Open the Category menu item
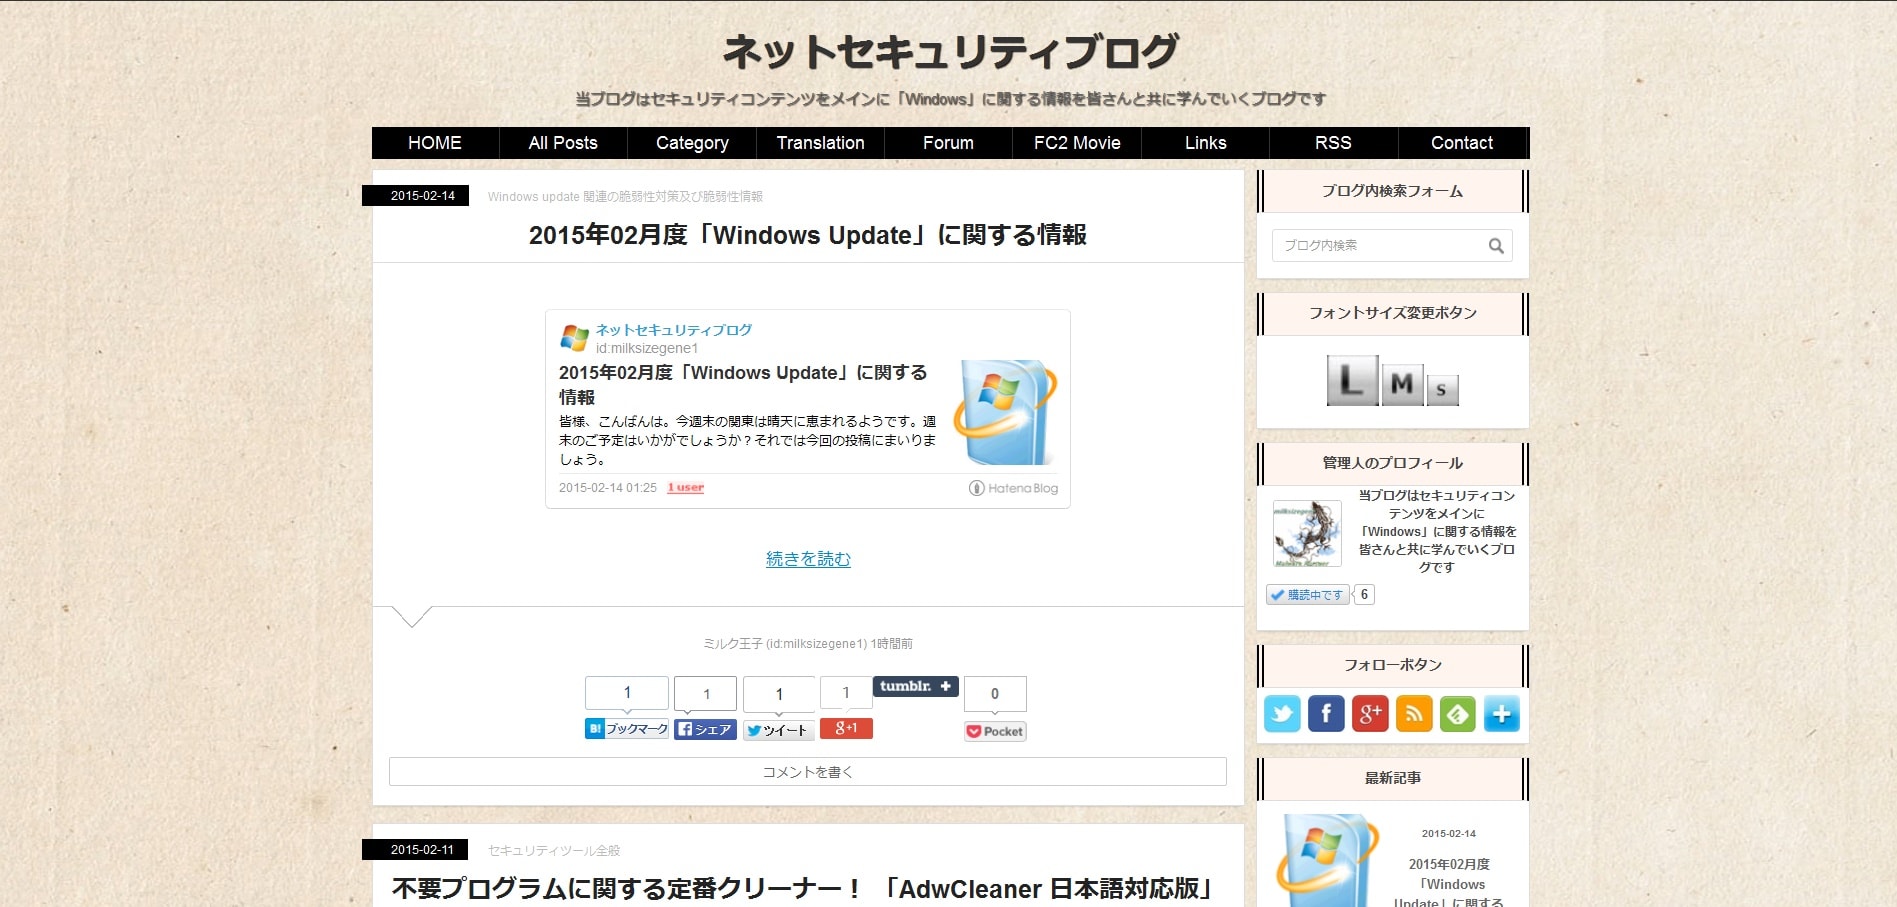 692,143
